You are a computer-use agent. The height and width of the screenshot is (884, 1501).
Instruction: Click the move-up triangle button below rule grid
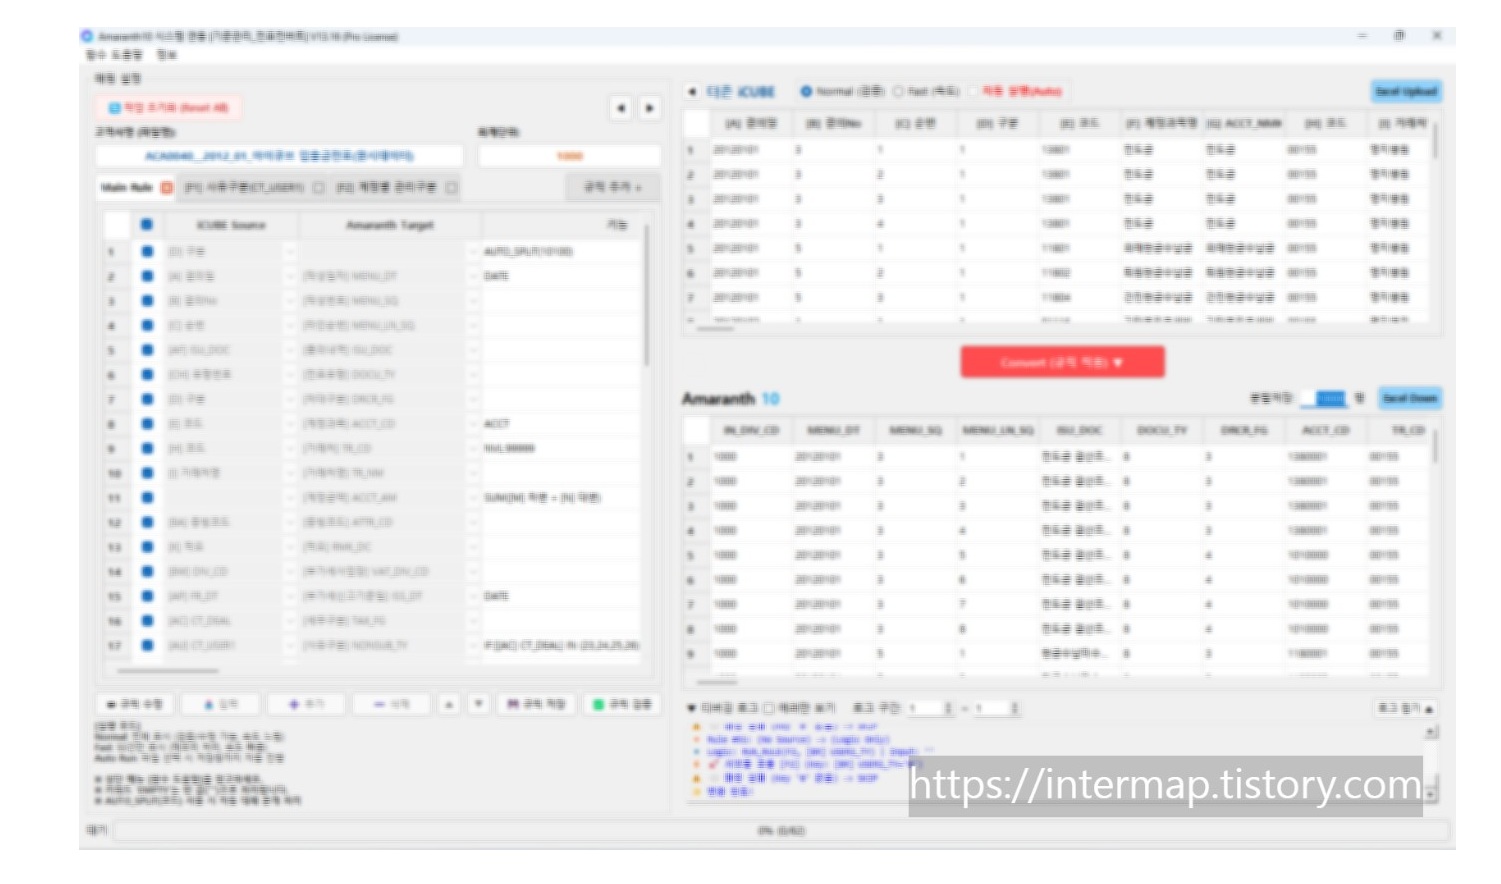coord(450,704)
